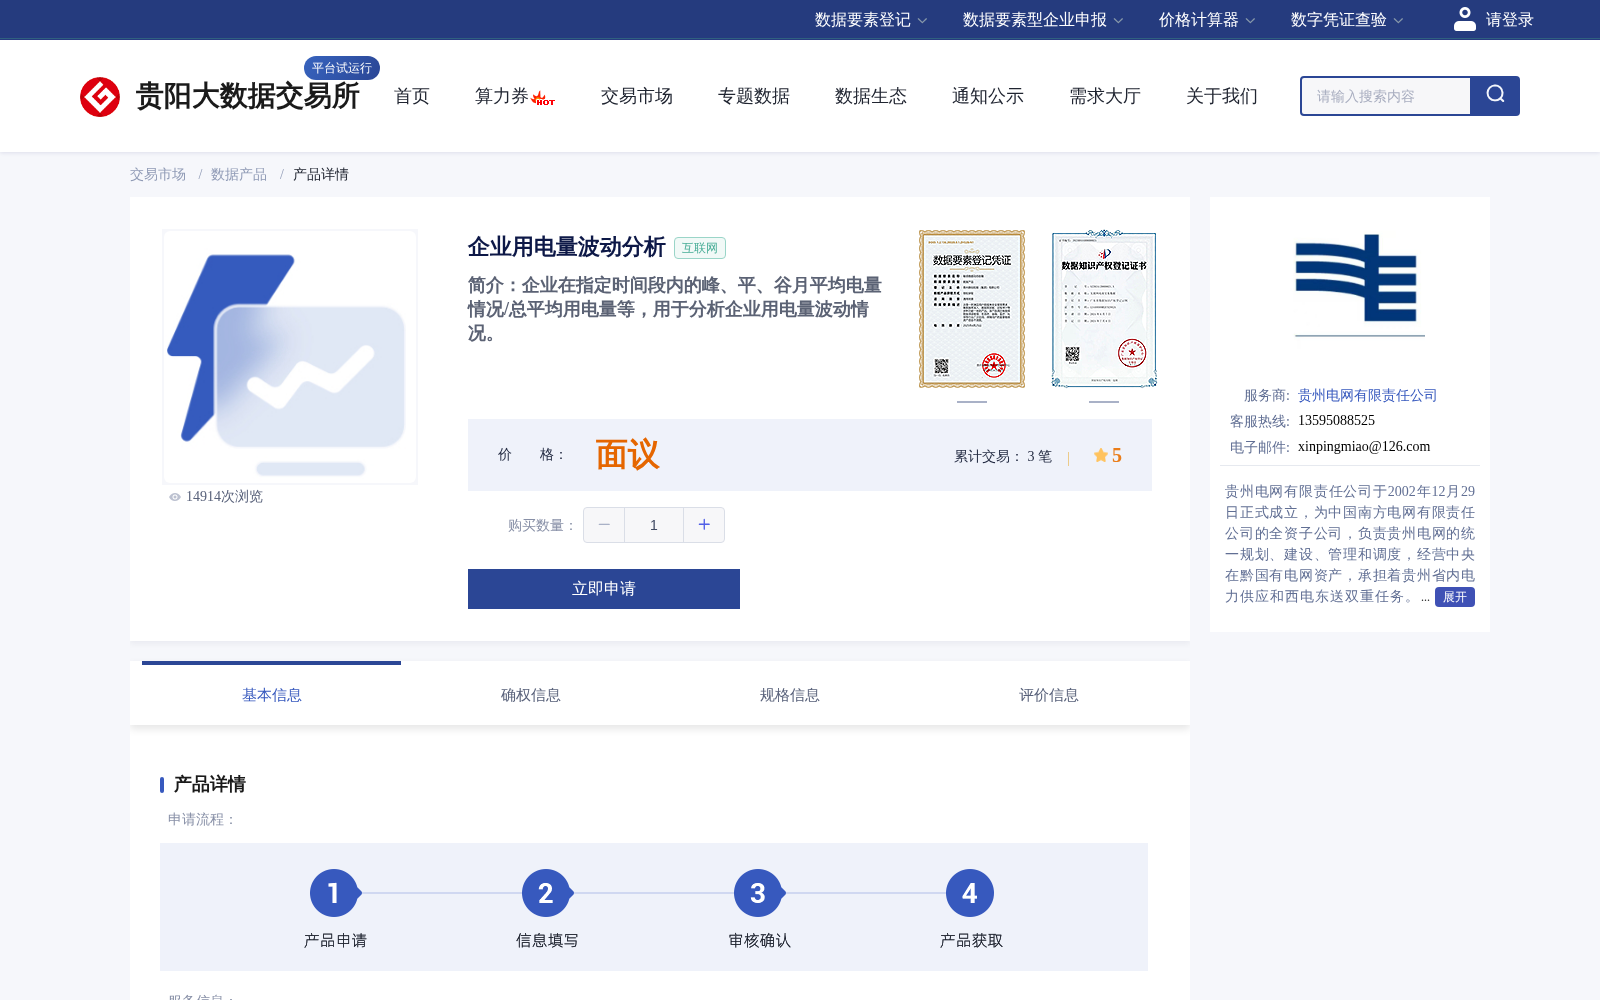This screenshot has width=1600, height=1000.
Task: Click 数据产品 breadcrumb link
Action: (x=239, y=174)
